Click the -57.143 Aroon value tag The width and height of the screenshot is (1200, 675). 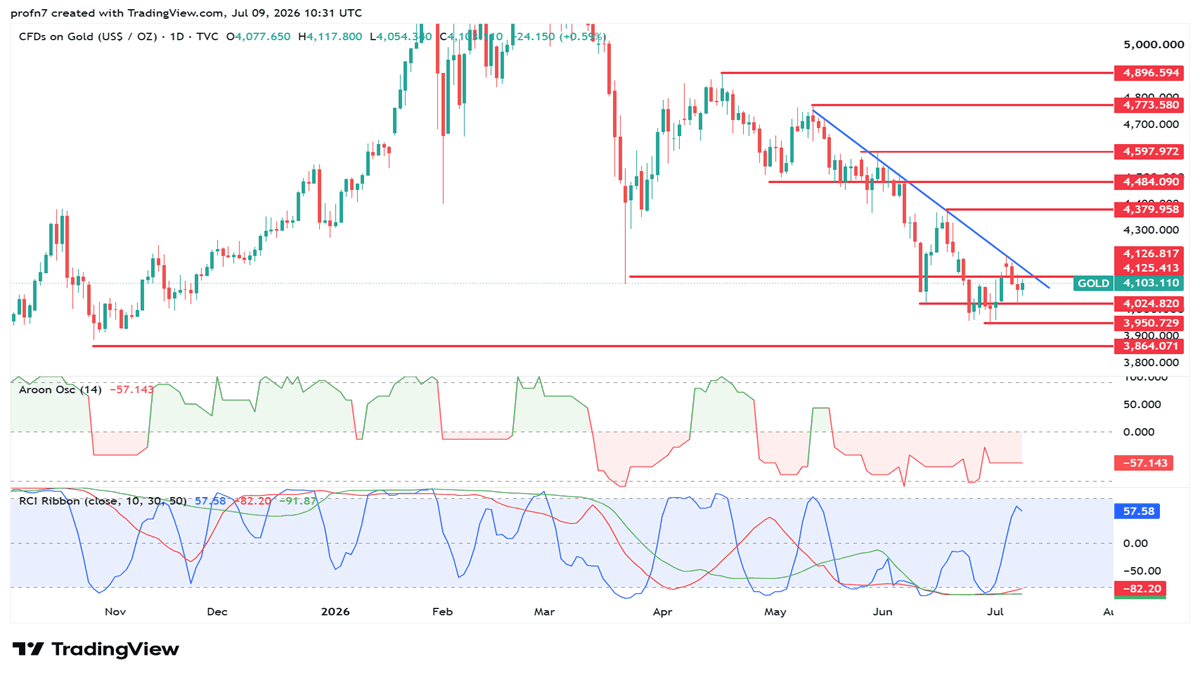1139,463
